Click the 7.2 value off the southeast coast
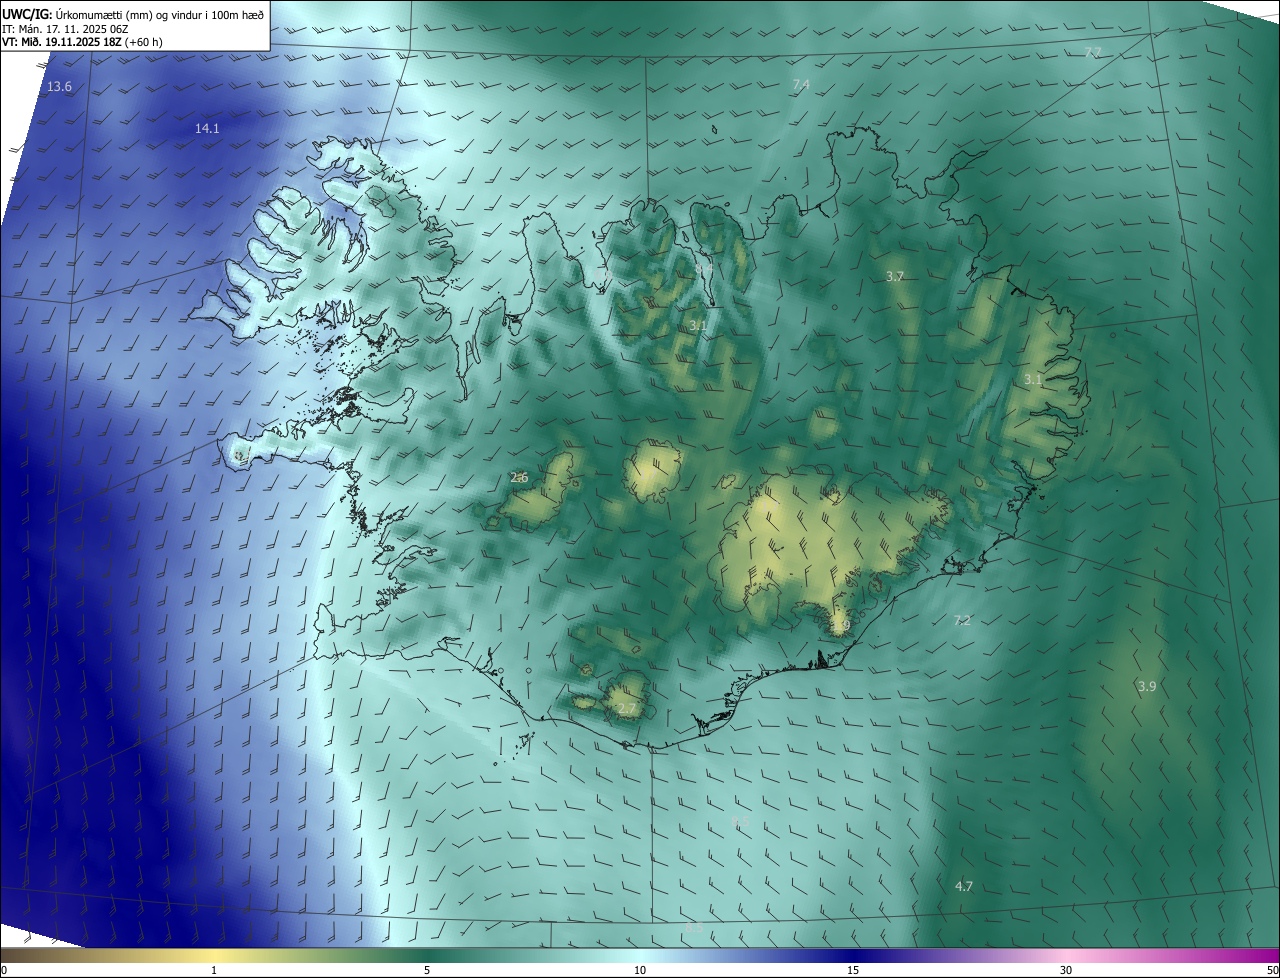Image resolution: width=1280 pixels, height=978 pixels. pyautogui.click(x=962, y=621)
